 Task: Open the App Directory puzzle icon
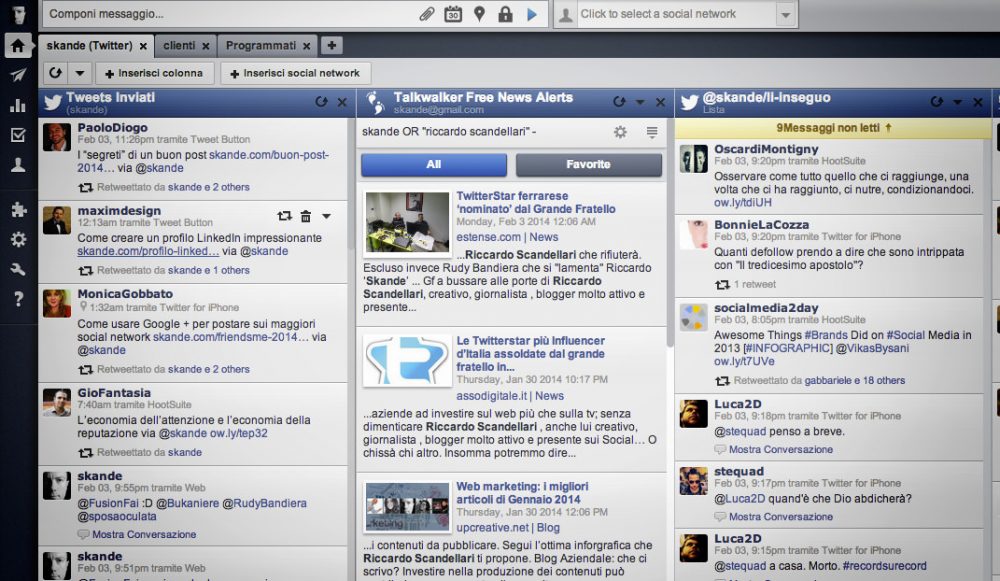(x=18, y=209)
